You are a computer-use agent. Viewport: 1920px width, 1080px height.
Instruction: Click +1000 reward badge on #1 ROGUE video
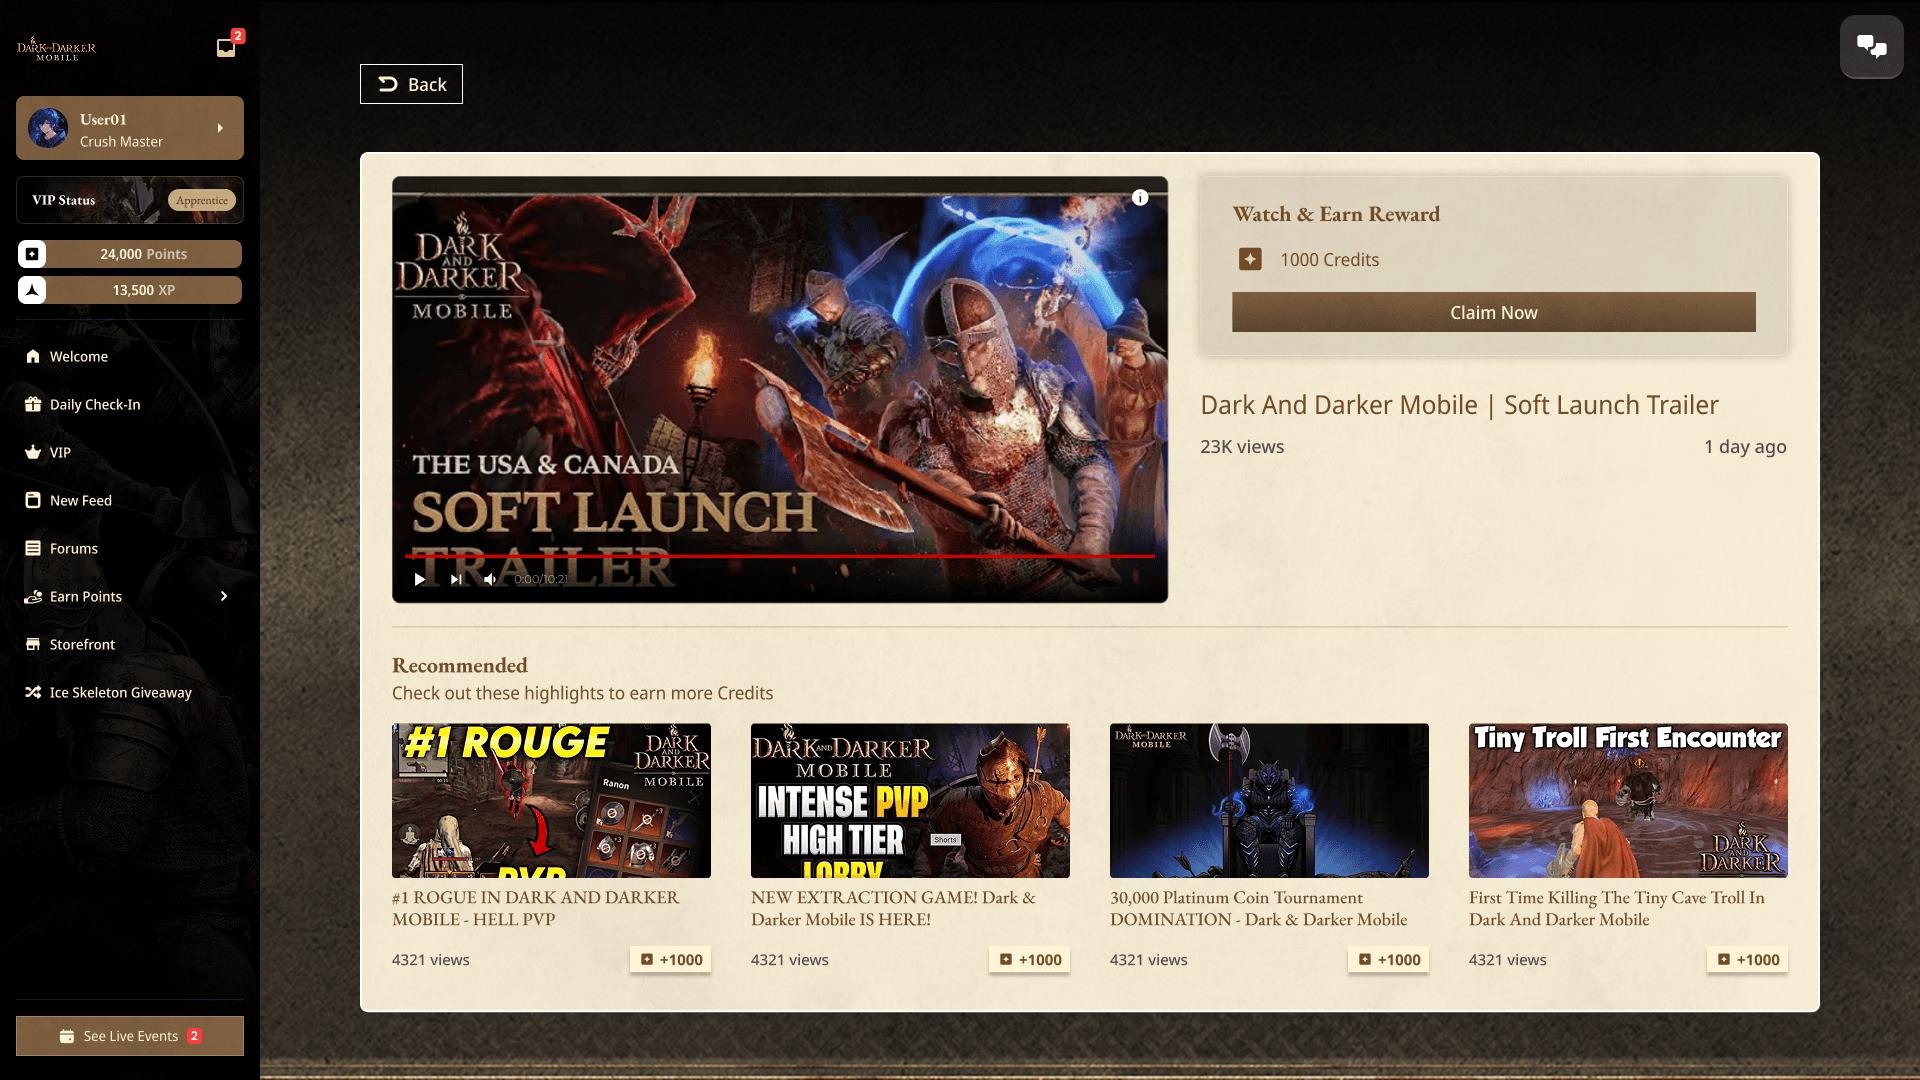click(x=671, y=960)
